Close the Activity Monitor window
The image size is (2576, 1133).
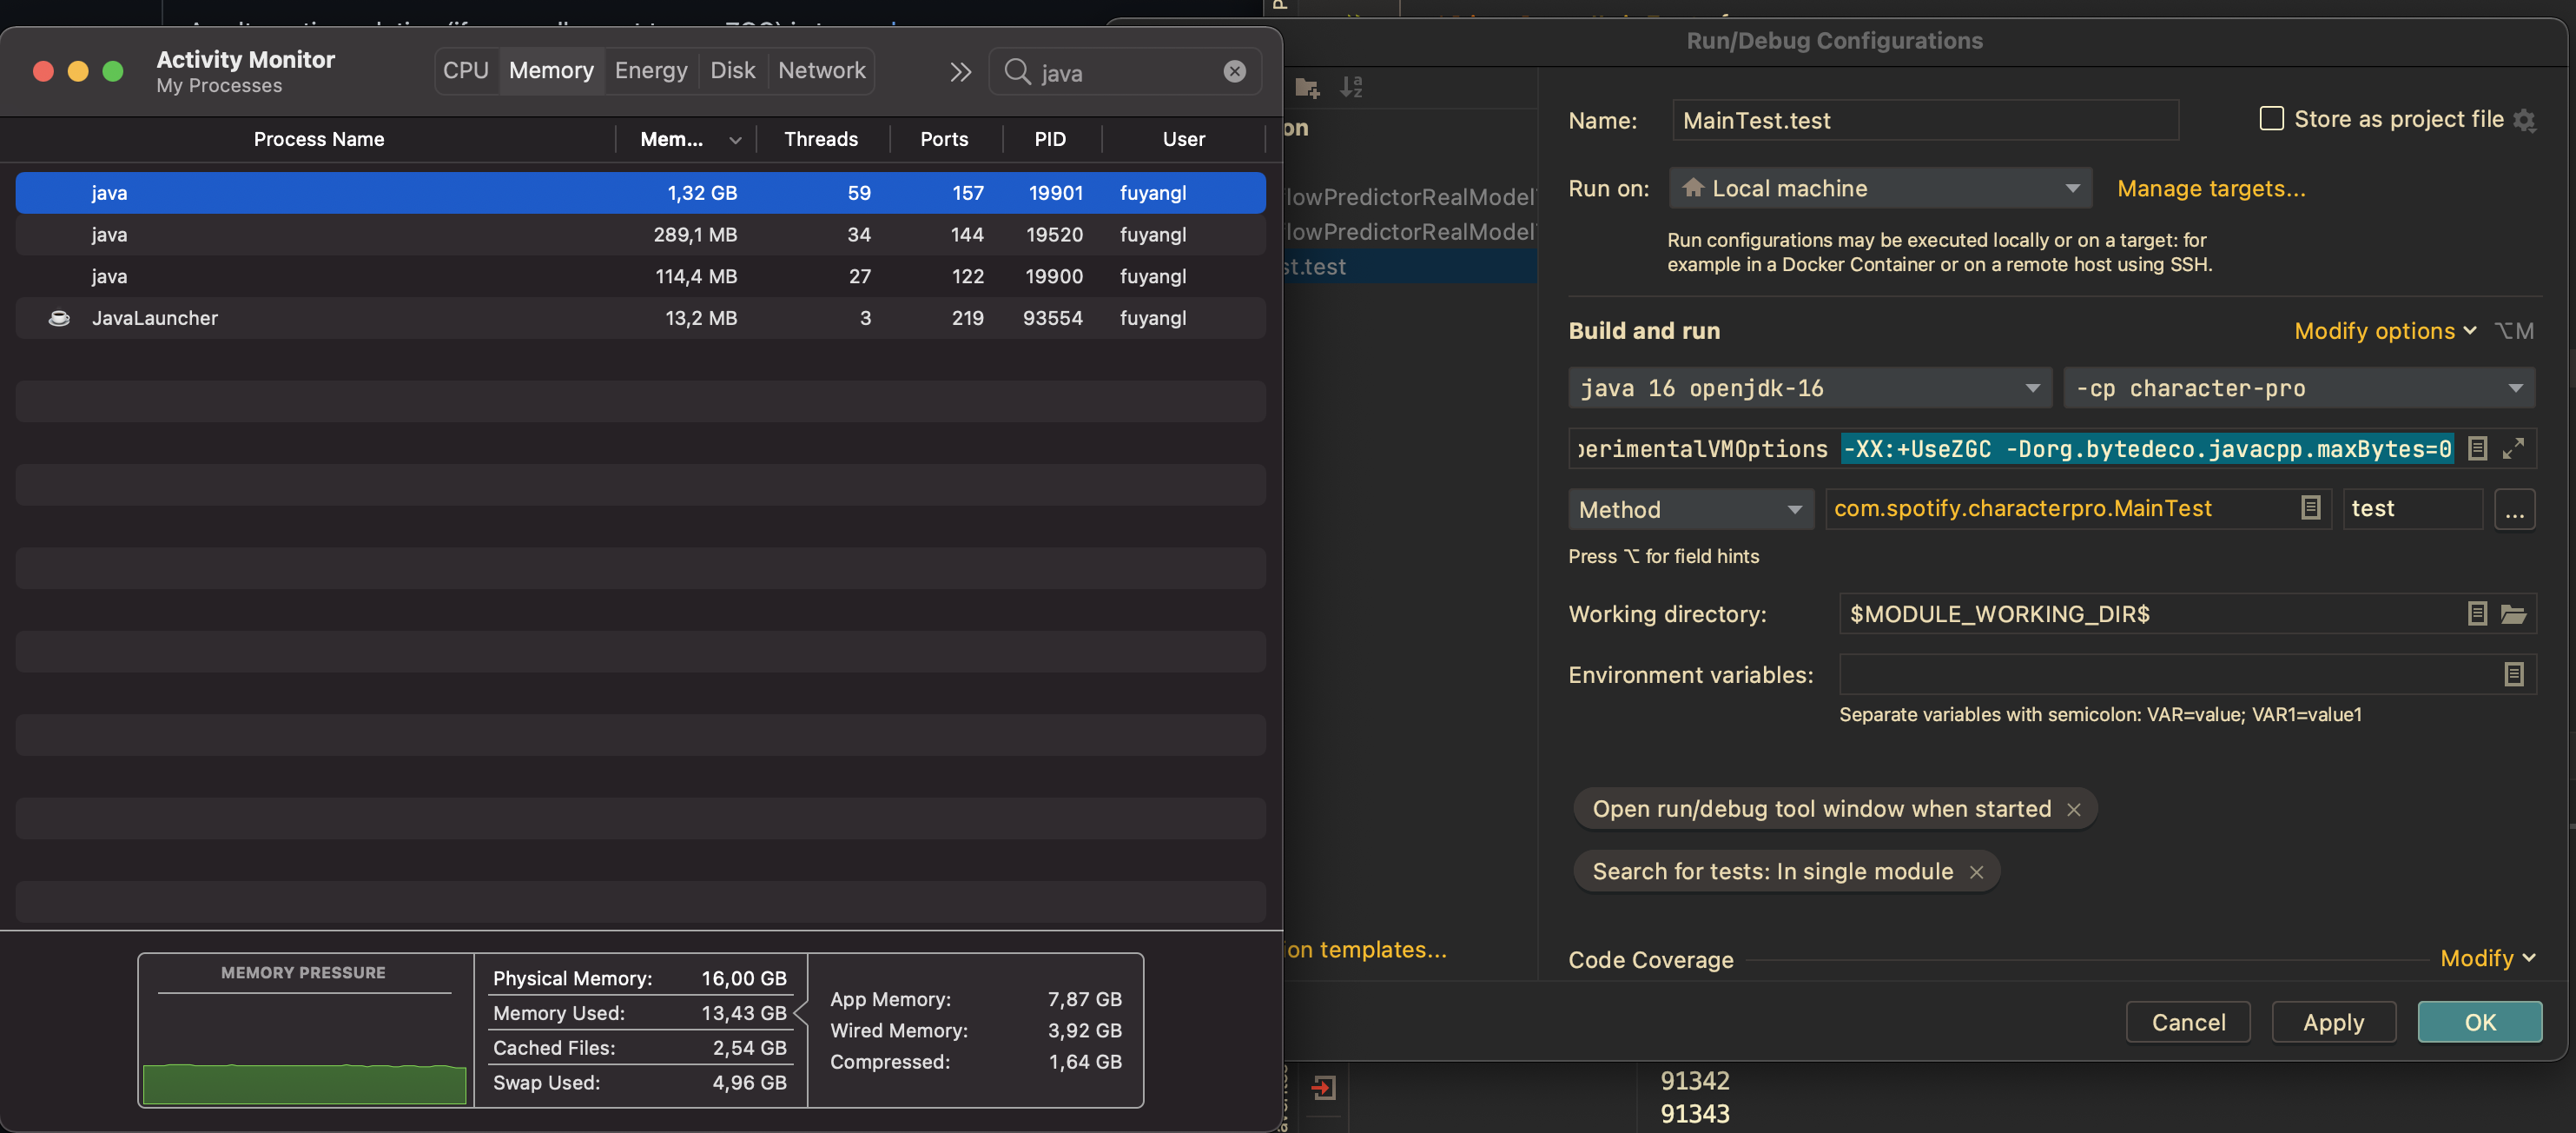tap(43, 72)
